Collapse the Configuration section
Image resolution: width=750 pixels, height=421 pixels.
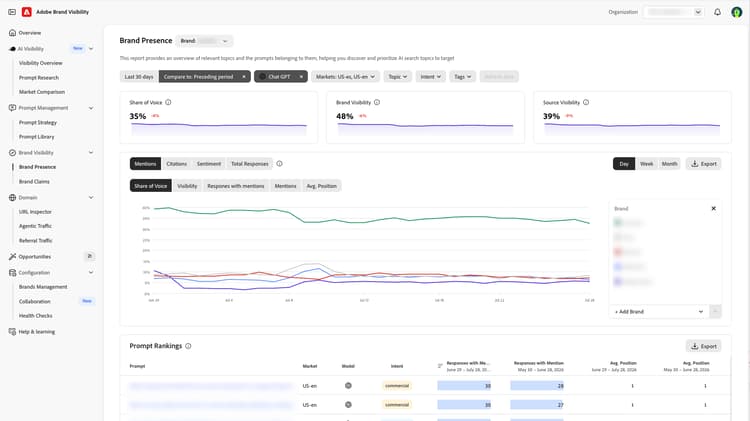tap(91, 272)
